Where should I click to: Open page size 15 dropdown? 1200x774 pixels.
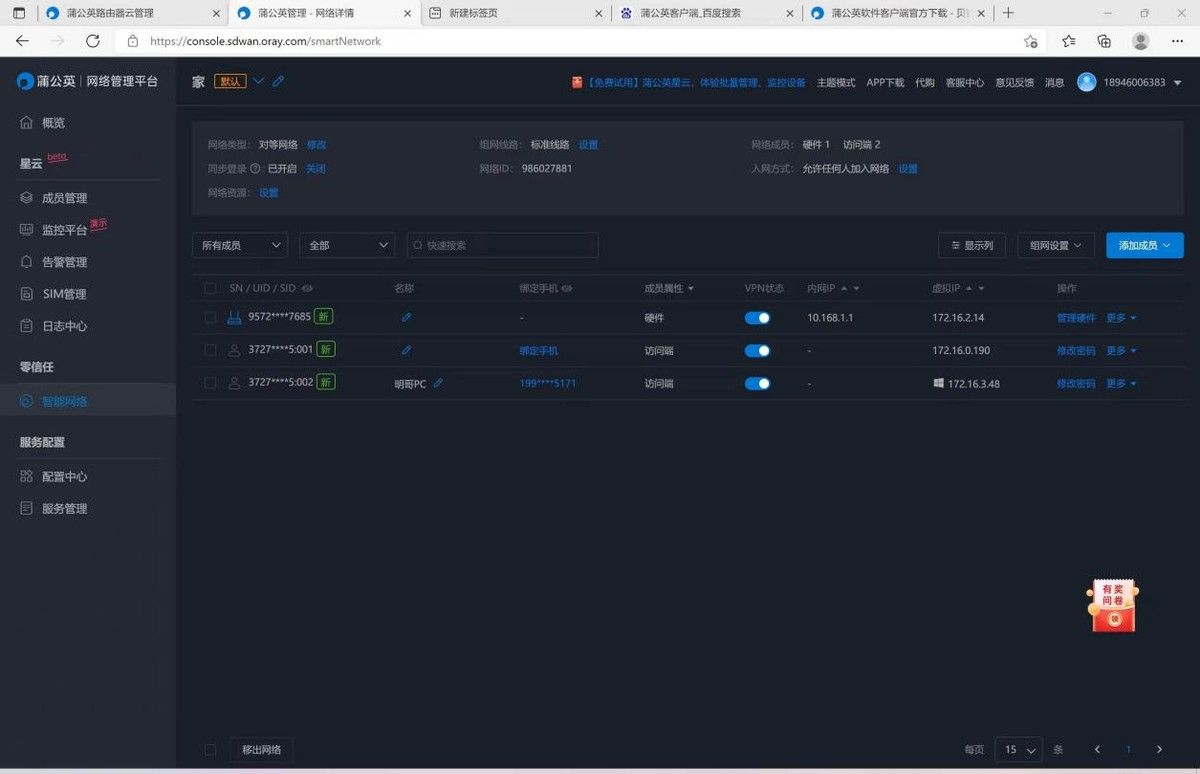(x=1019, y=749)
